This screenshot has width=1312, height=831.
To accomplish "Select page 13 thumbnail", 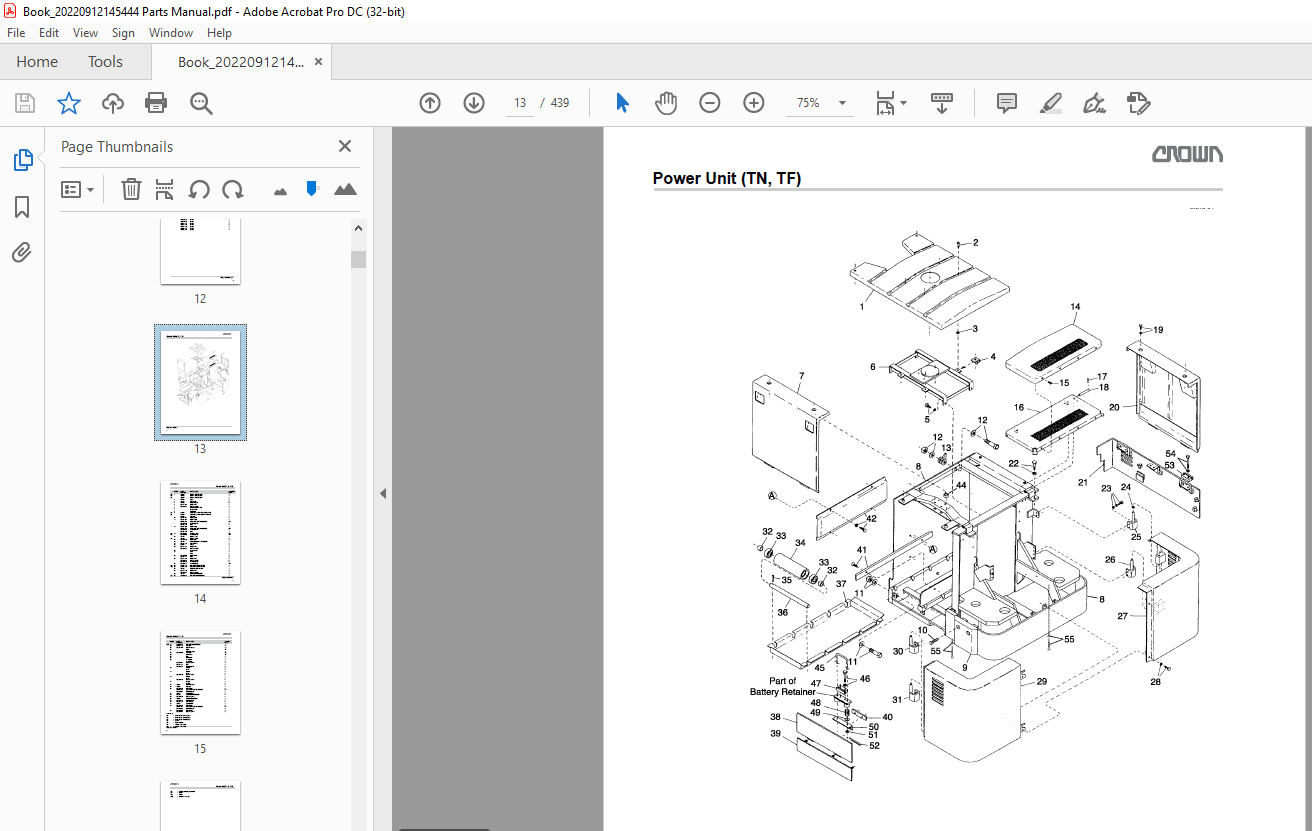I will click(200, 382).
